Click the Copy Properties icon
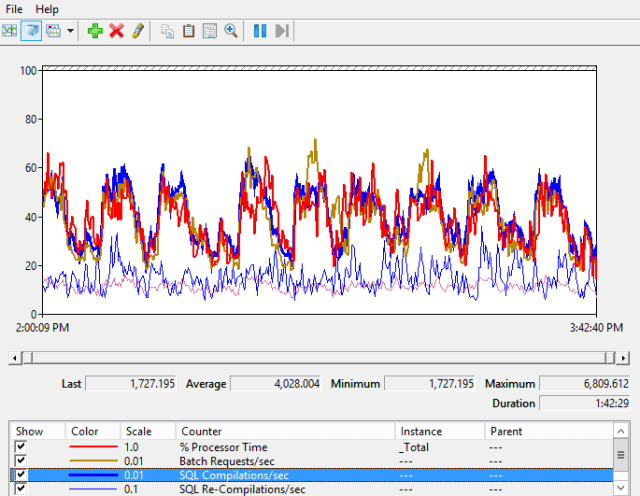Screen dimensions: 640x496 (x=168, y=31)
